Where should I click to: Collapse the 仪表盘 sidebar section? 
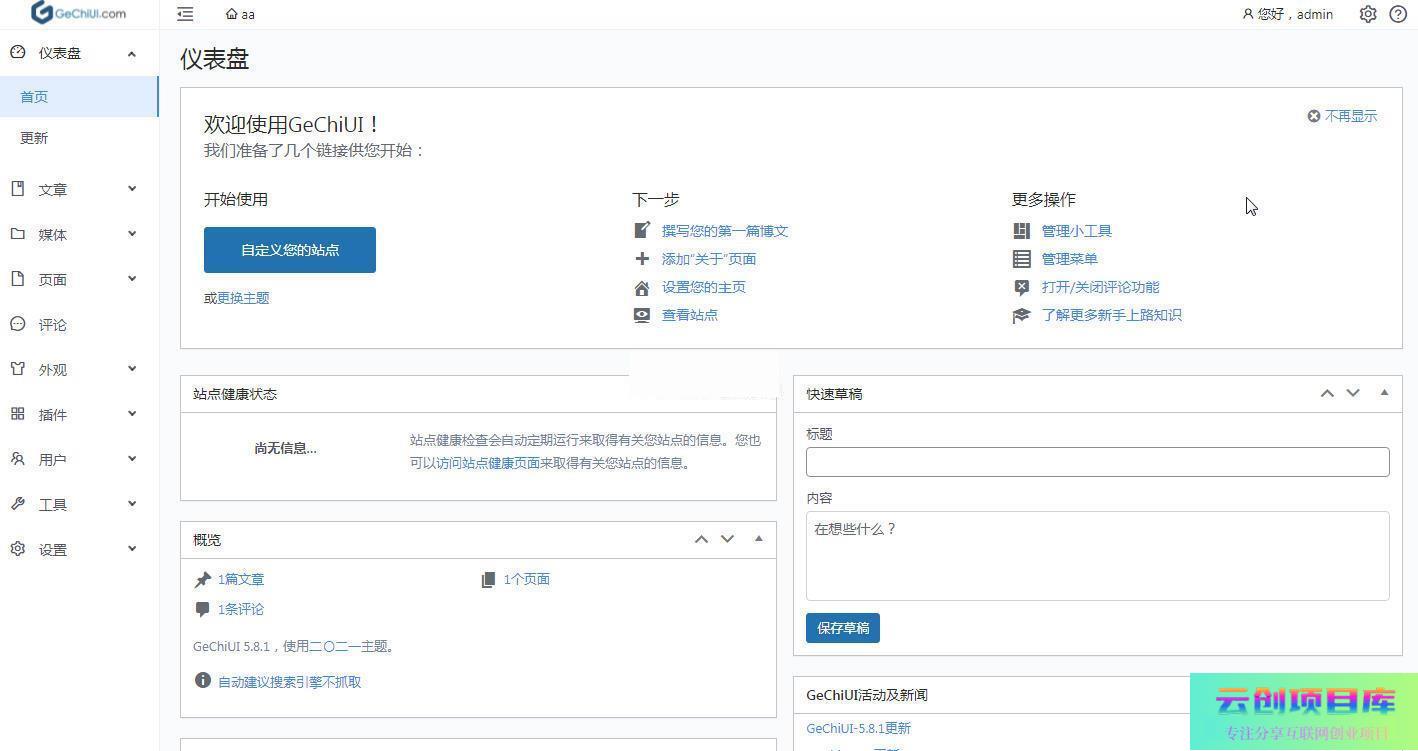coord(131,53)
